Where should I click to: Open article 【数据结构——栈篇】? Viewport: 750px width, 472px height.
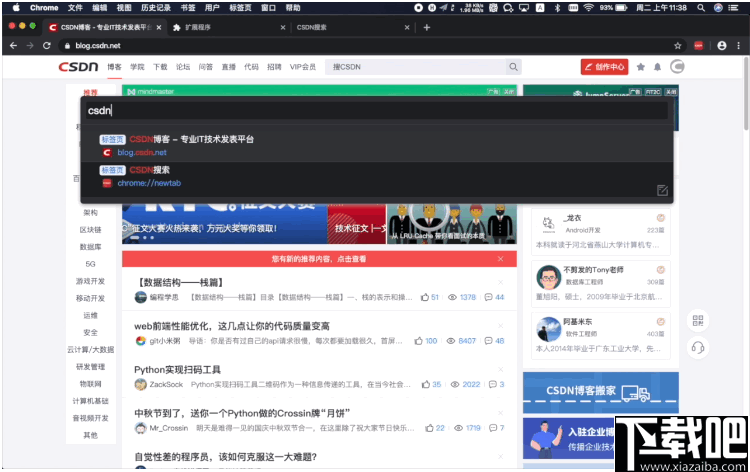(x=180, y=283)
